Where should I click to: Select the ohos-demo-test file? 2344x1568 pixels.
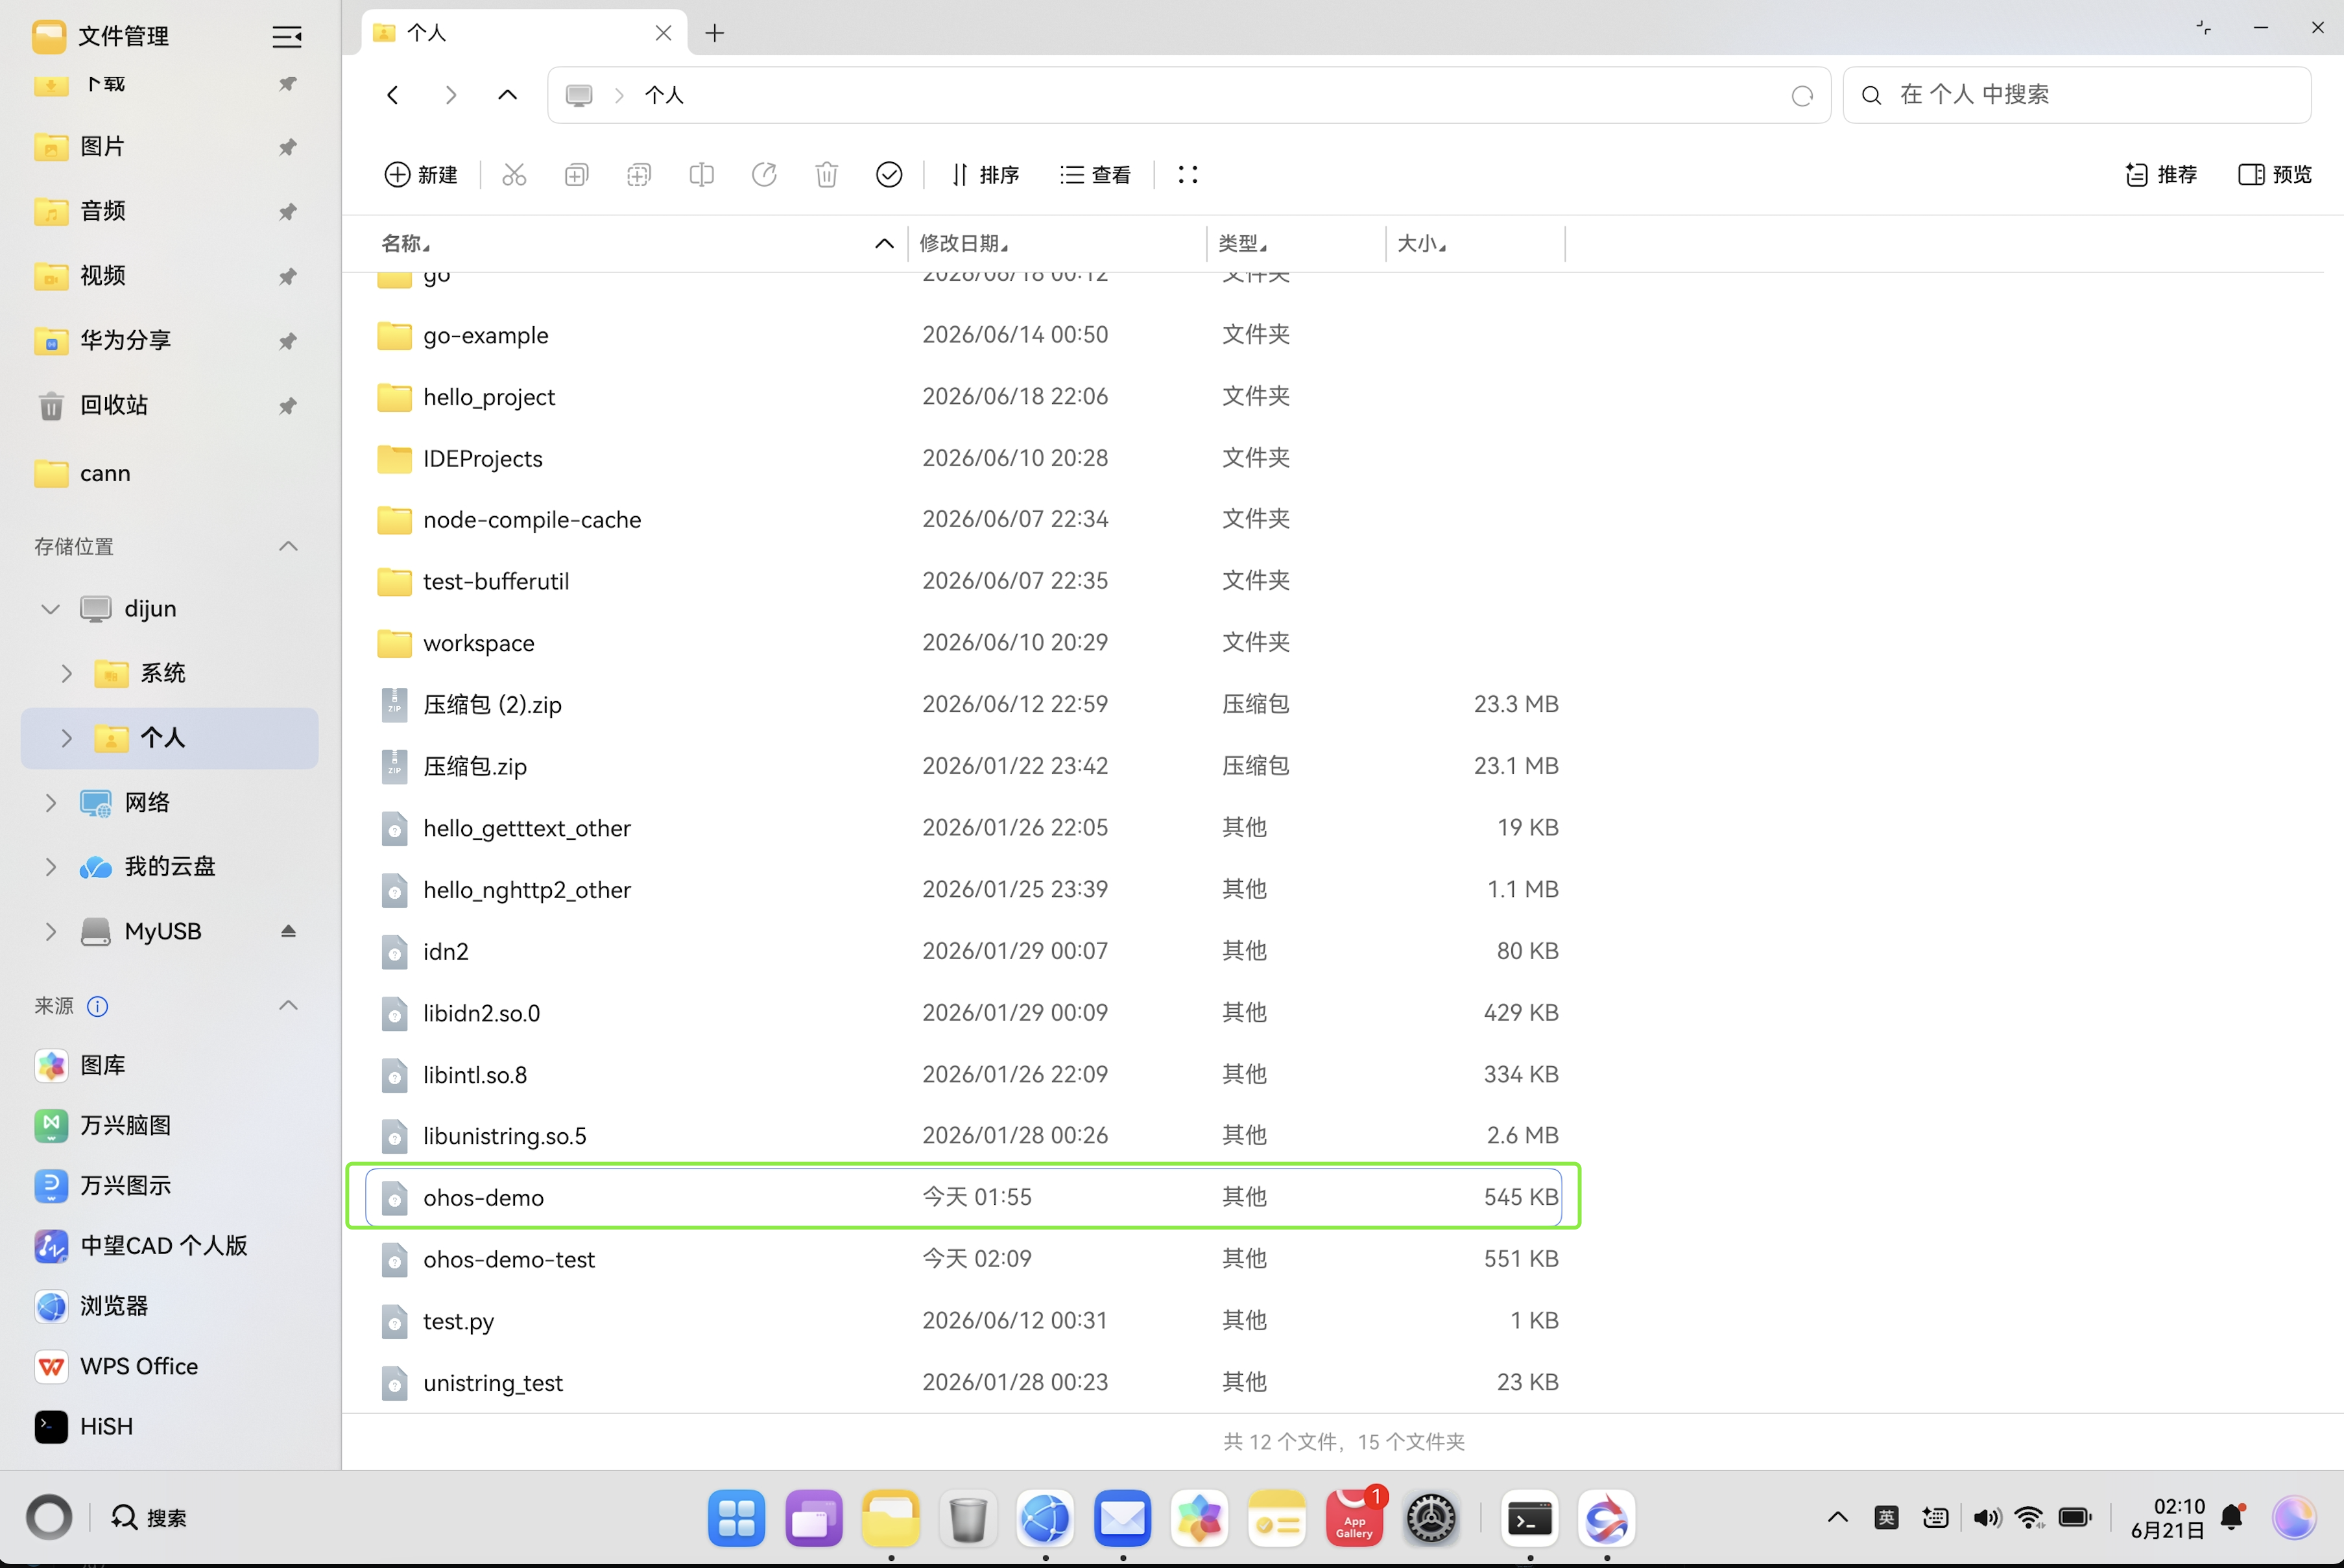pos(964,1259)
